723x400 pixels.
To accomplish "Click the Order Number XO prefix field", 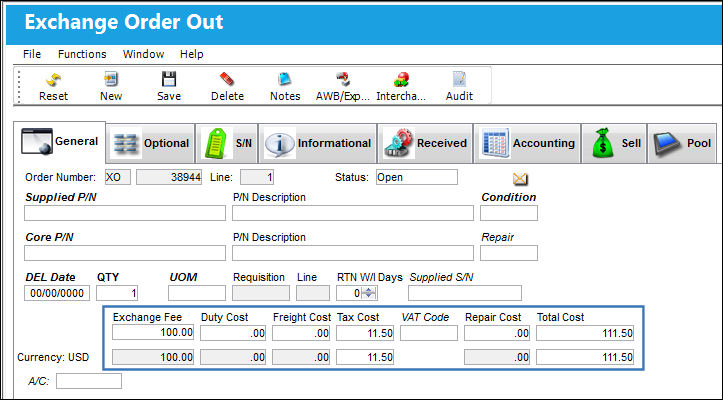I will tap(118, 177).
